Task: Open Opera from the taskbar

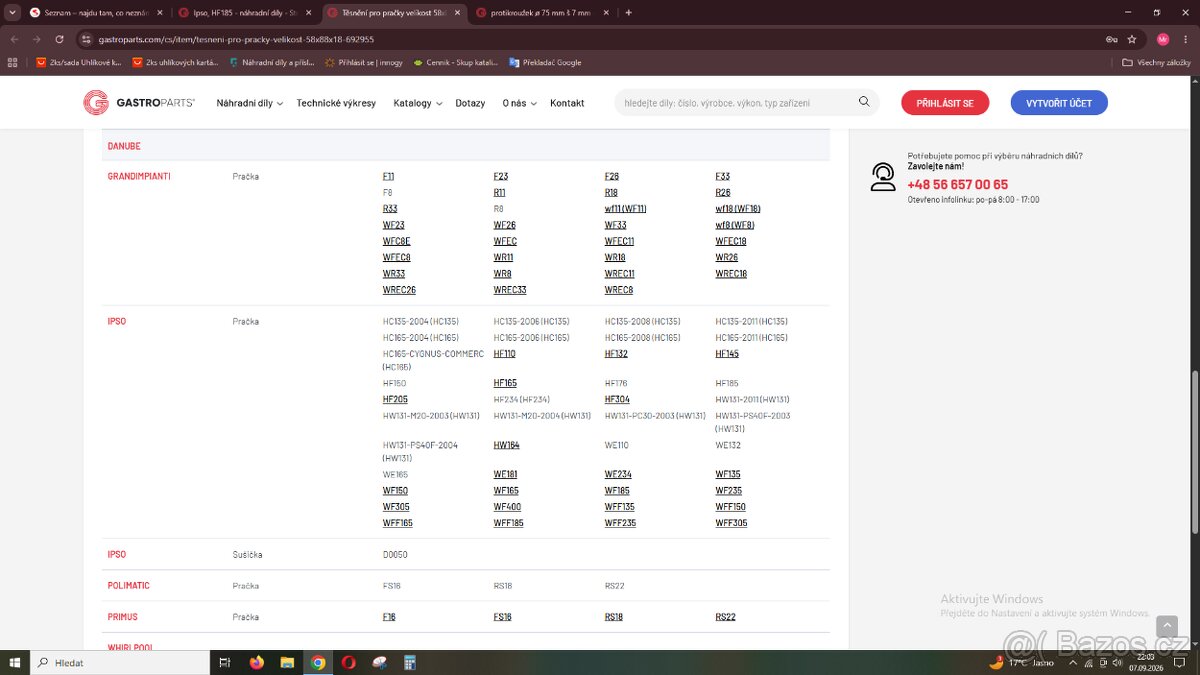Action: point(348,662)
